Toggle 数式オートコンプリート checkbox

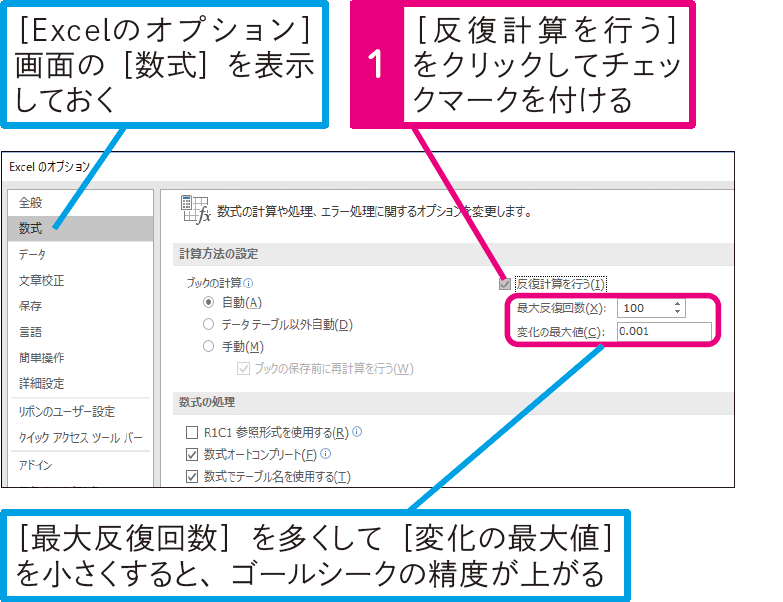pos(192,454)
